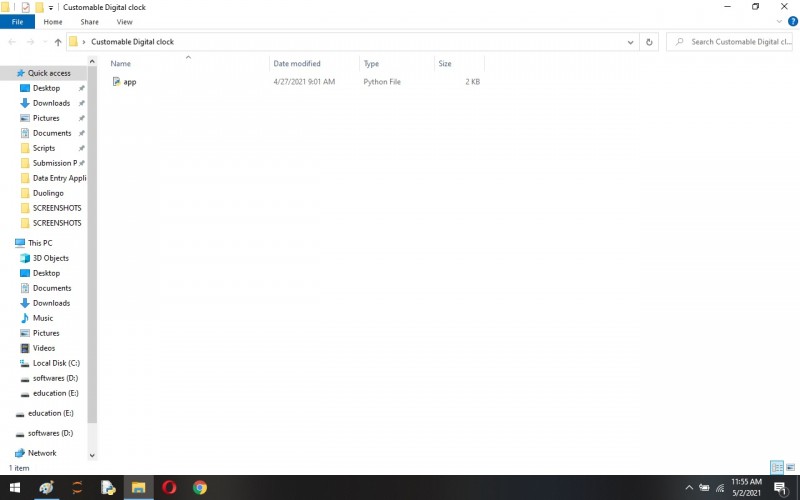The image size is (800, 500).
Task: Open pinned Desktop under Quick access
Action: tap(46, 88)
